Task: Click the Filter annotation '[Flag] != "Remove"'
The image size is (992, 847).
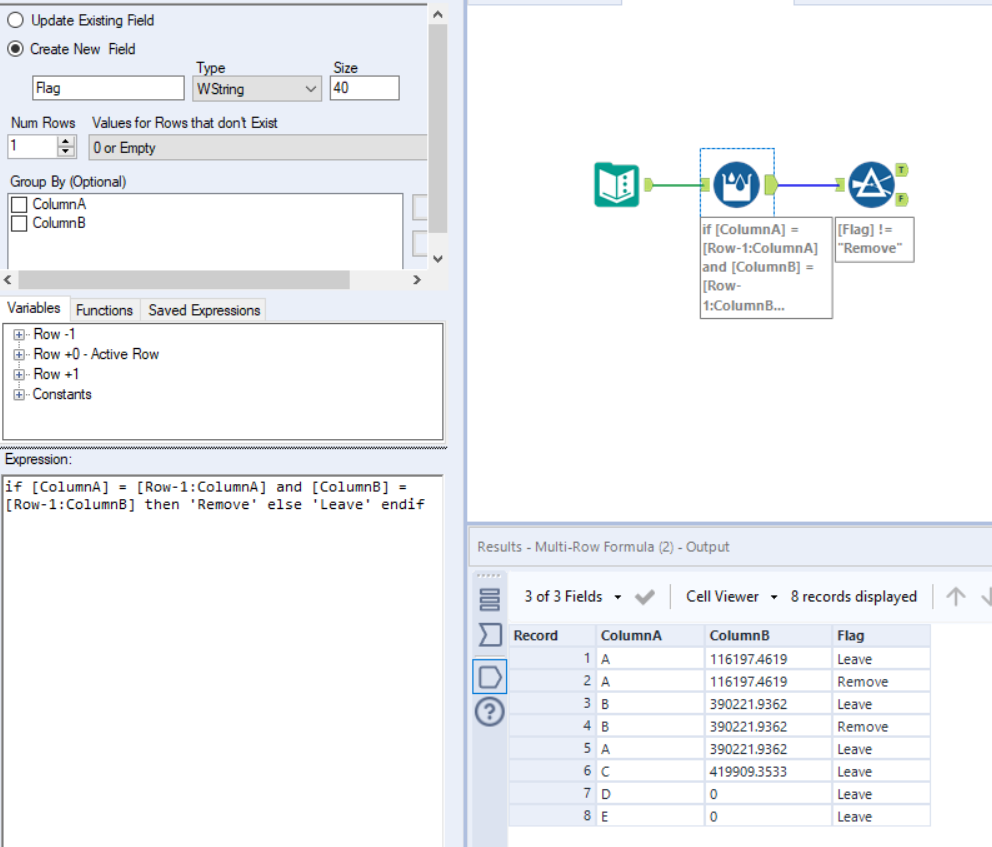Action: 874,239
